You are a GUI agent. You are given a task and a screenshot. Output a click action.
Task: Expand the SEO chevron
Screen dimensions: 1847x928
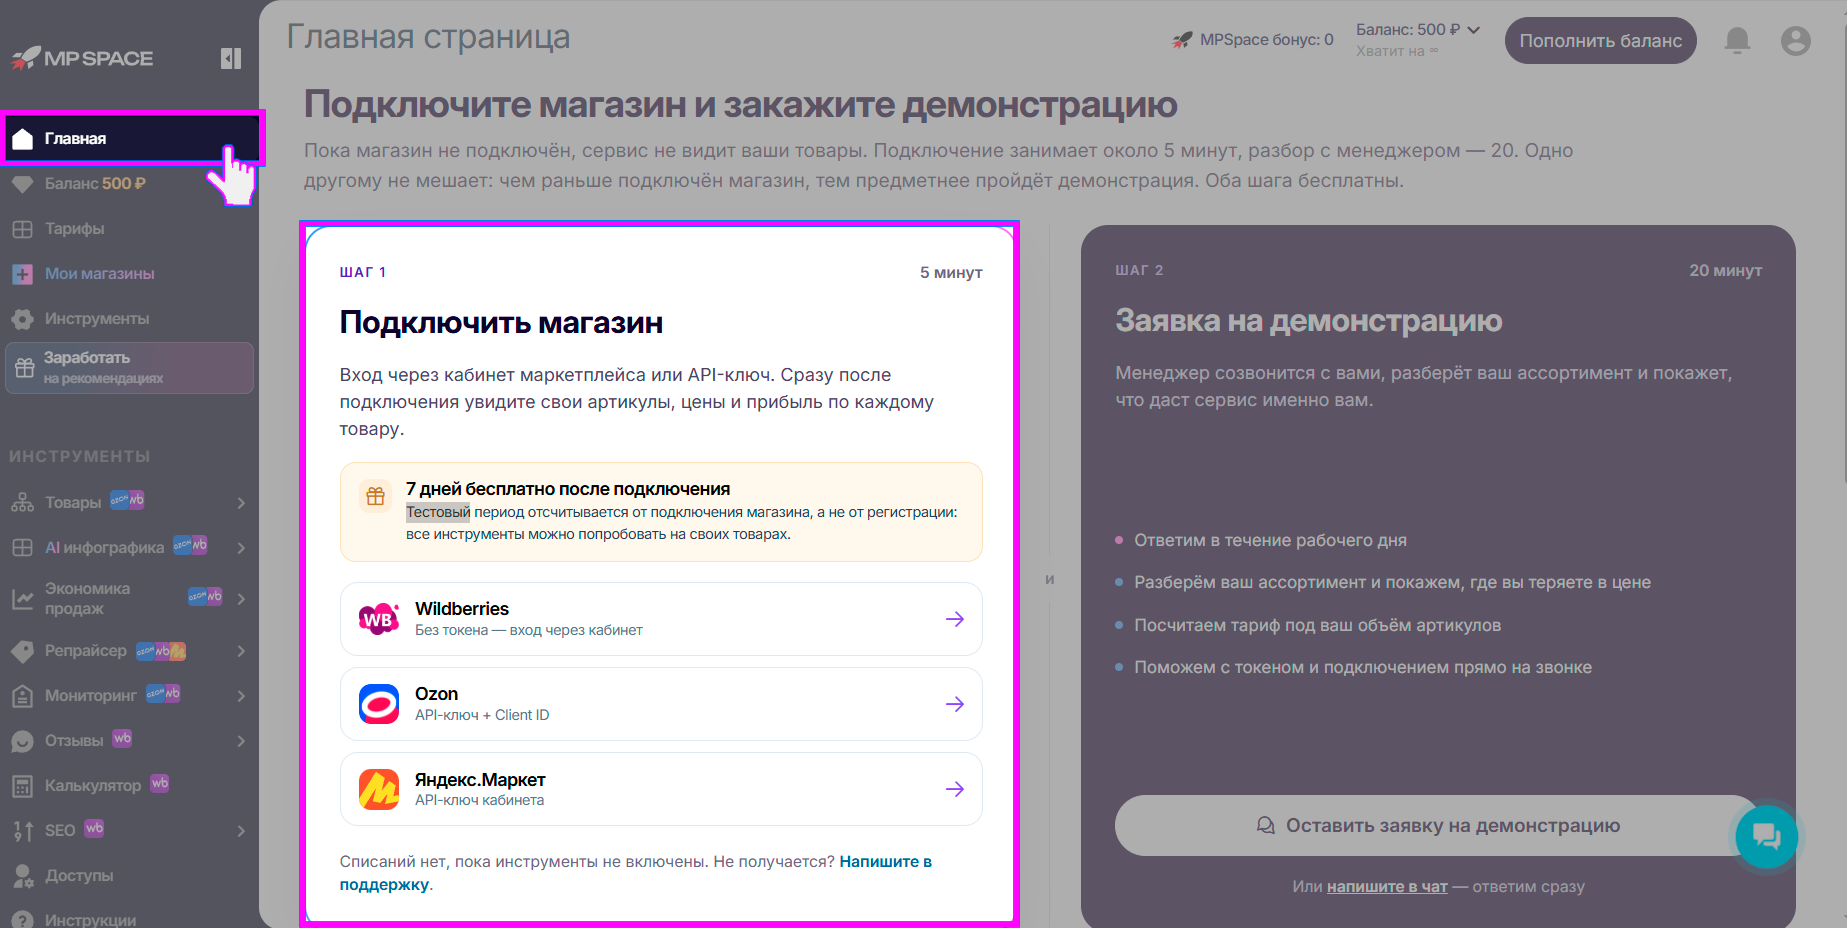pyautogui.click(x=241, y=831)
